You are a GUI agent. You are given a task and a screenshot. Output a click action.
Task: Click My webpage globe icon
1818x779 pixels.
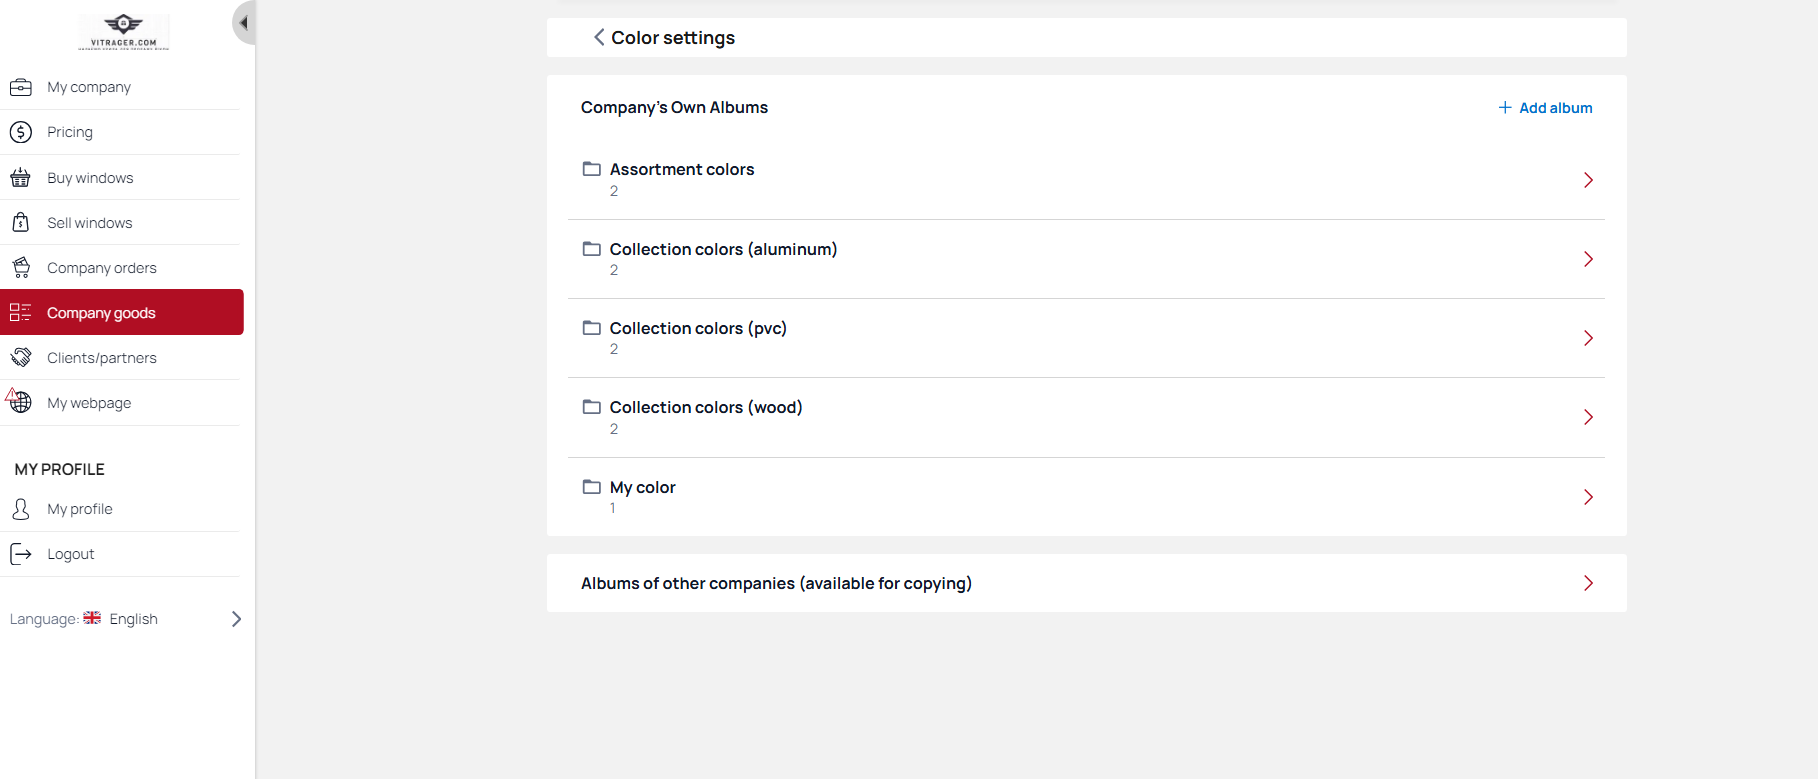click(20, 402)
